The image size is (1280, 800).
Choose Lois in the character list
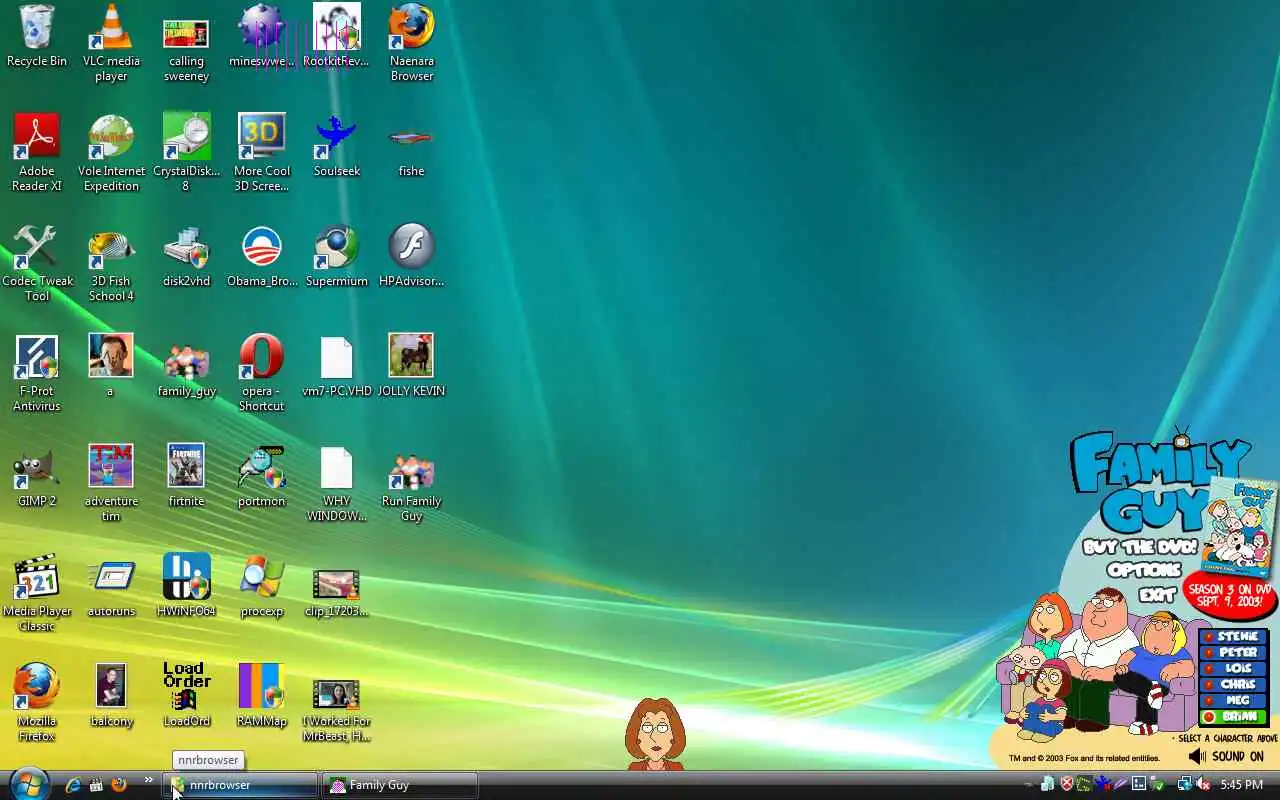coord(1234,668)
